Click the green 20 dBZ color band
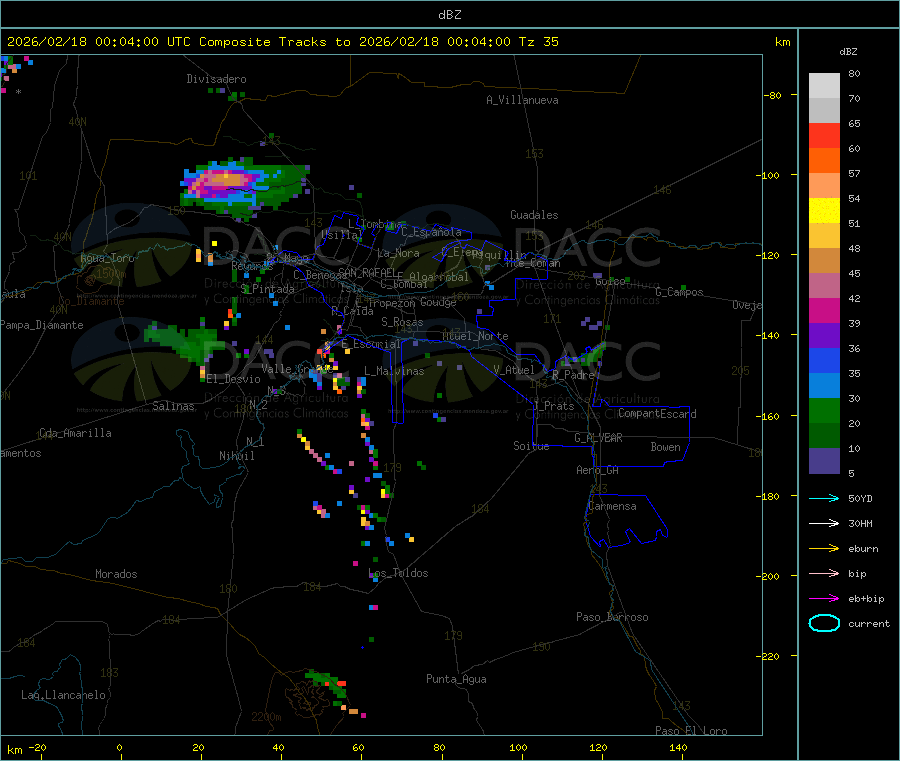This screenshot has height=761, width=900. tap(824, 410)
